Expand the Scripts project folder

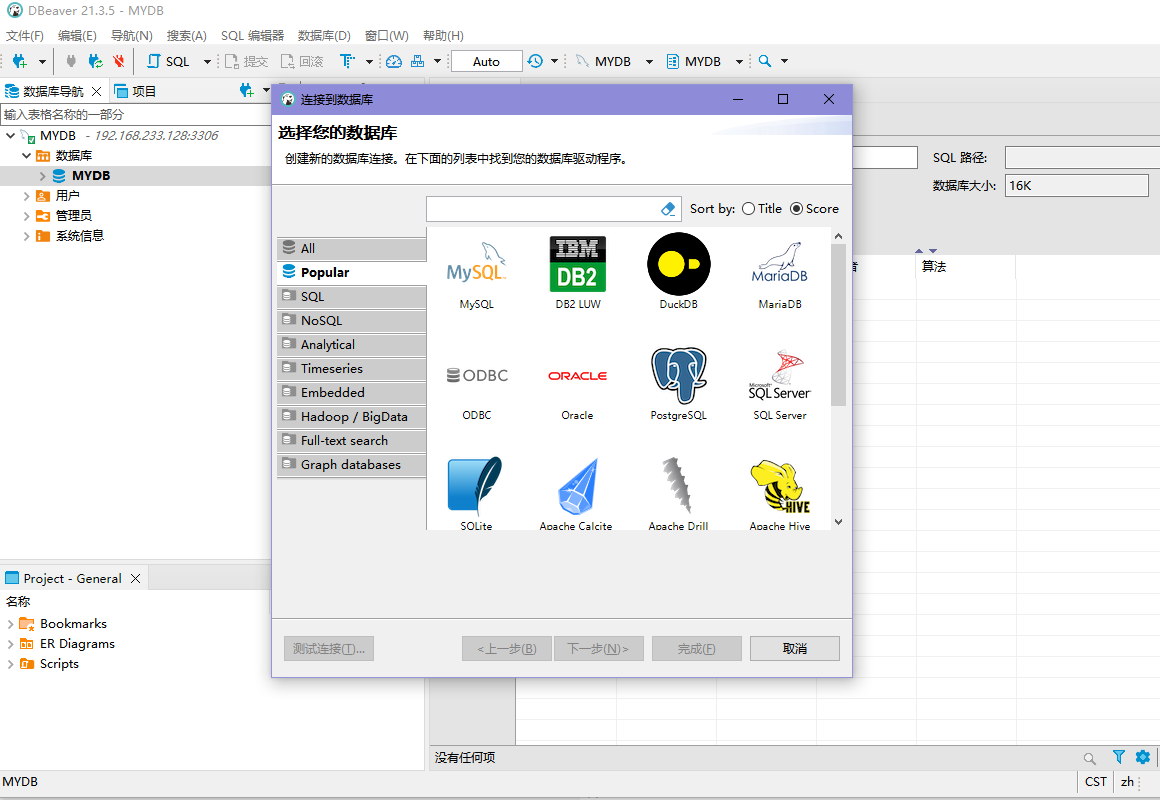click(x=10, y=664)
